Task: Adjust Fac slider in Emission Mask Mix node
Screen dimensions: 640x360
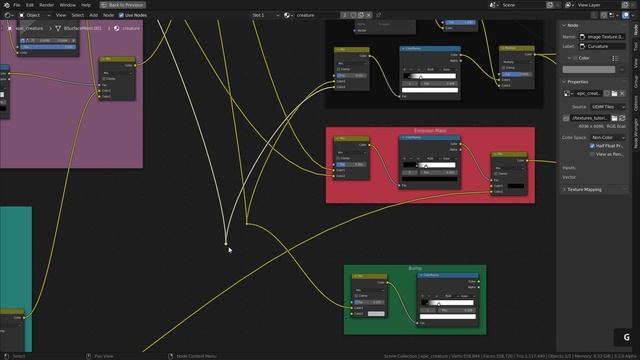Action: point(351,164)
